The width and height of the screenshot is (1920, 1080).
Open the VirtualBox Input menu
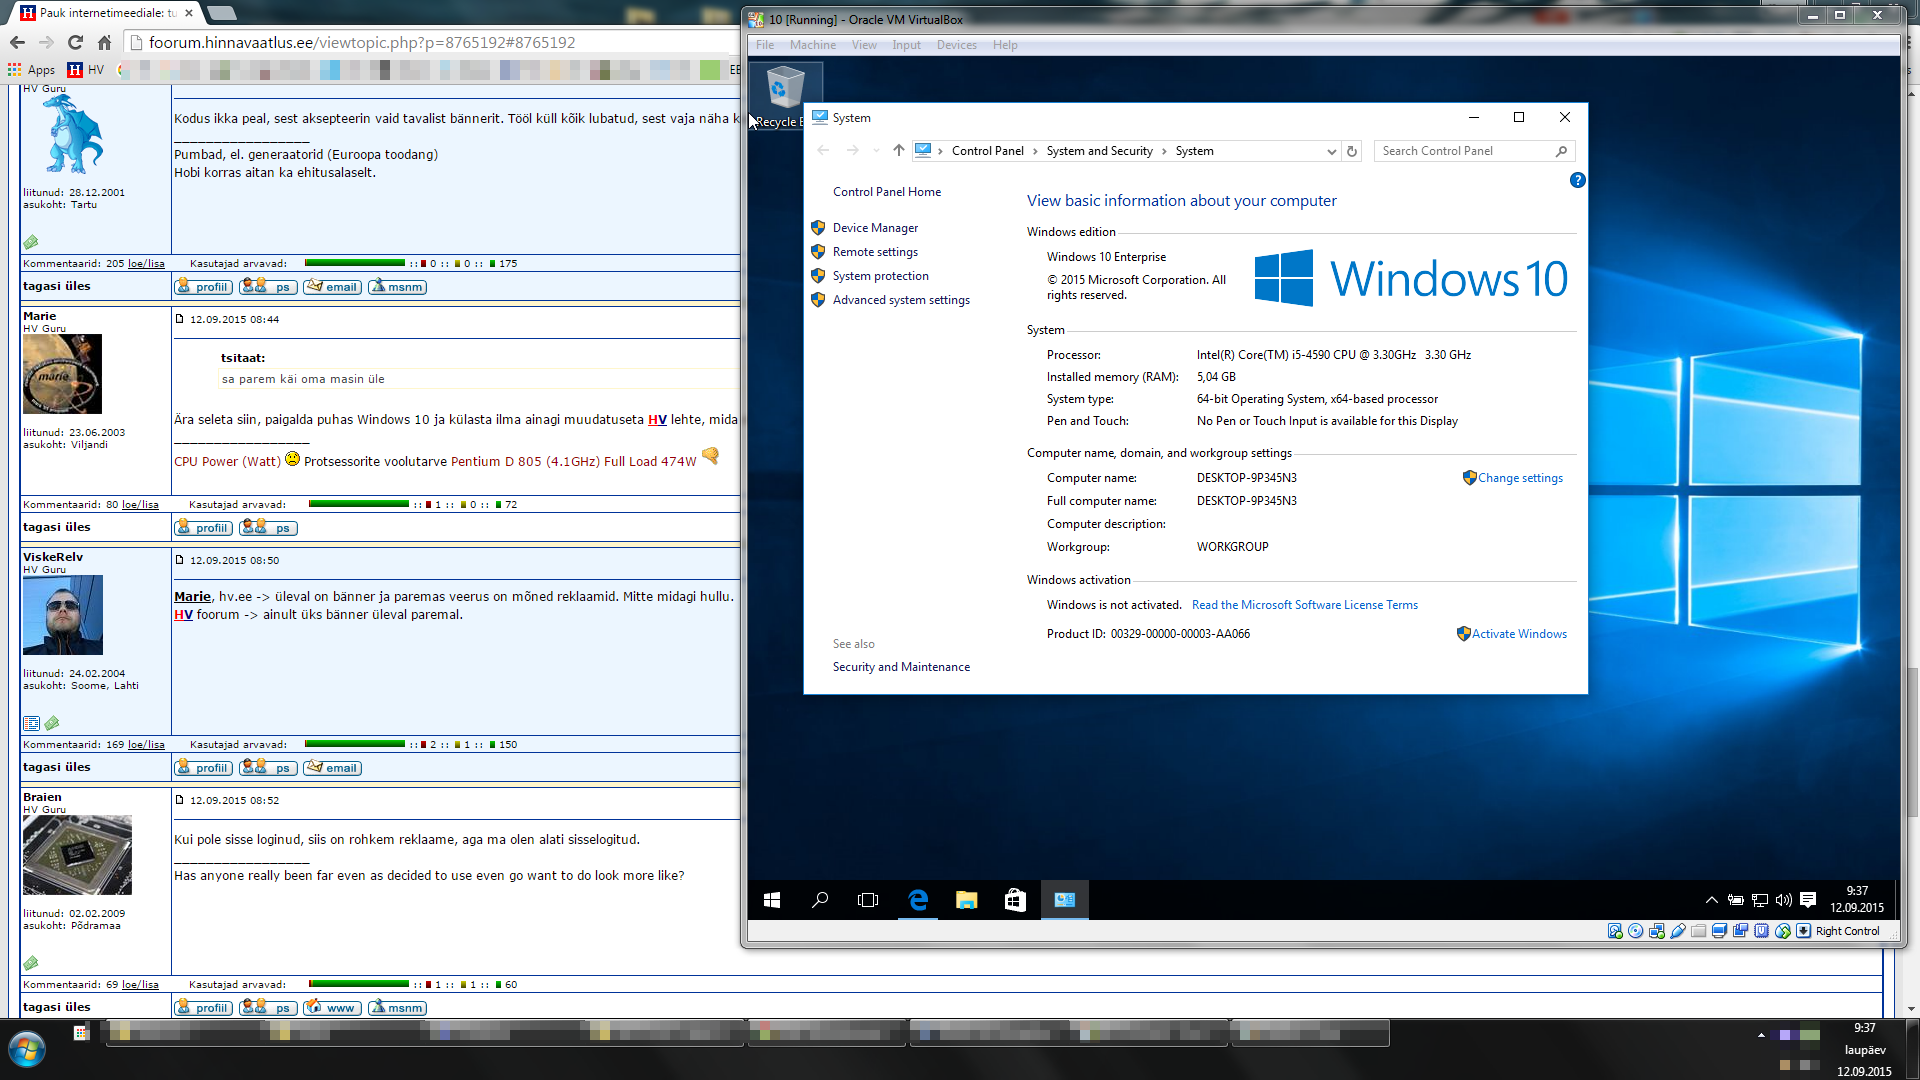pyautogui.click(x=907, y=45)
